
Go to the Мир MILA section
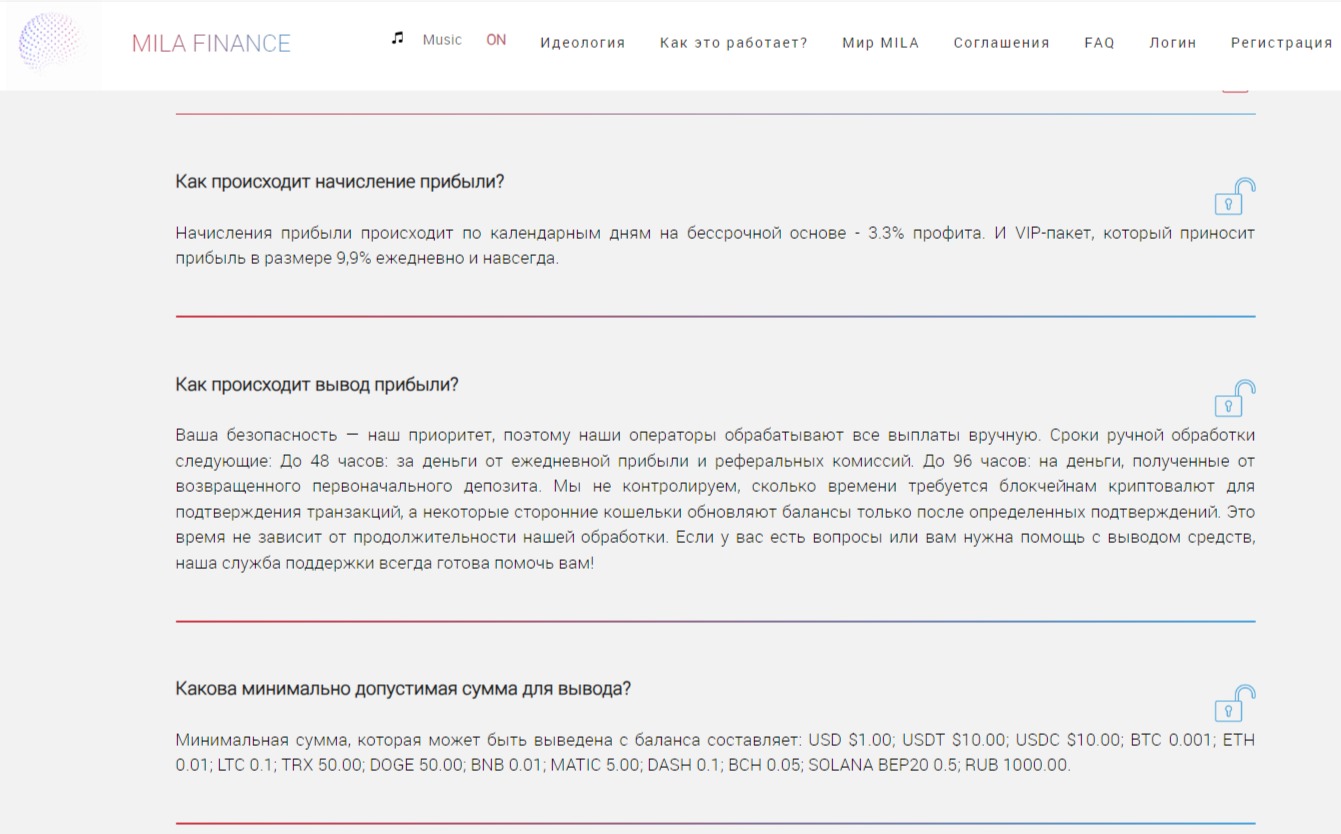pos(880,43)
